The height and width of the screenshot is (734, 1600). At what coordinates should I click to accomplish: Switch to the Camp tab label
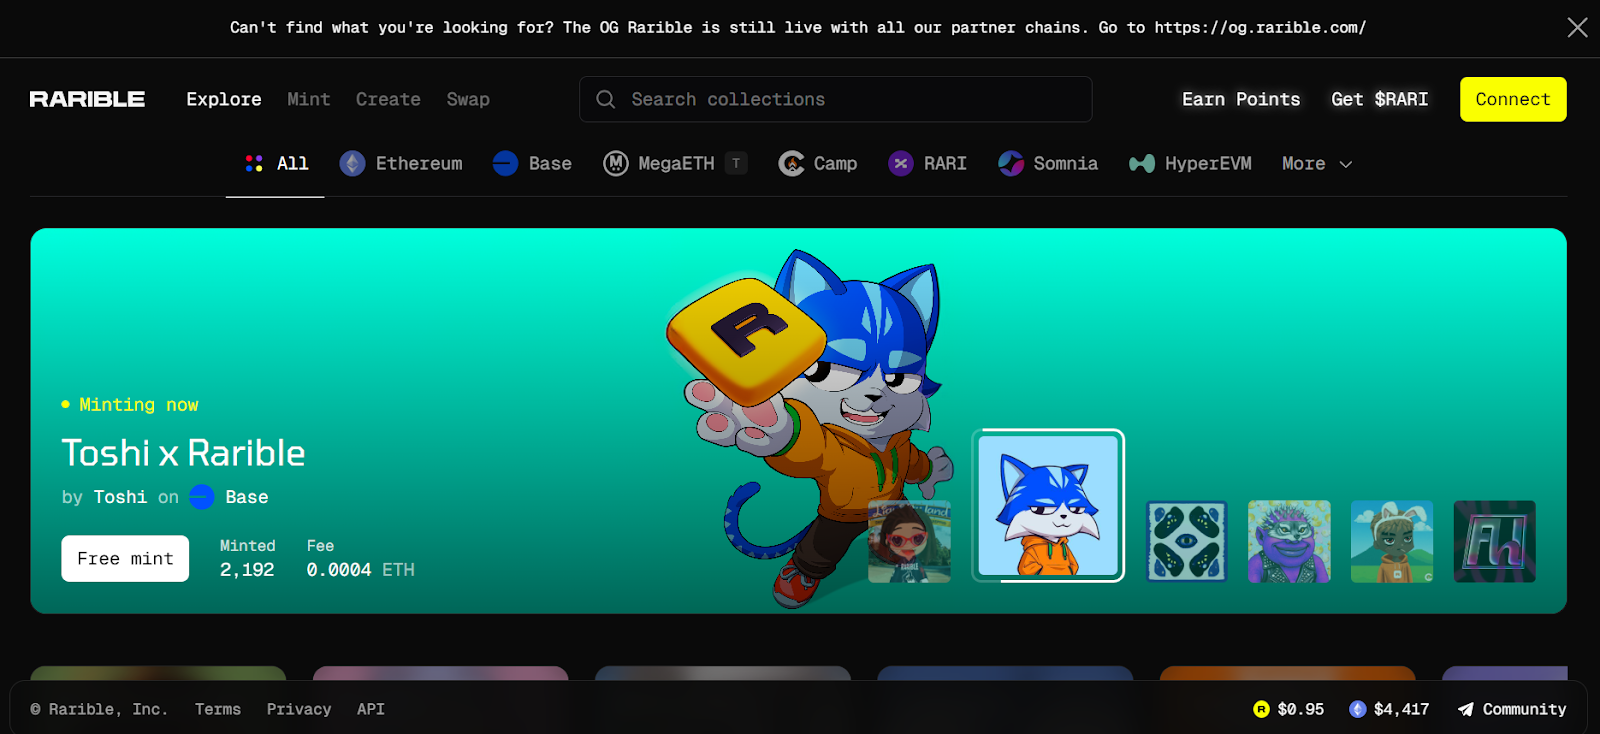point(835,163)
